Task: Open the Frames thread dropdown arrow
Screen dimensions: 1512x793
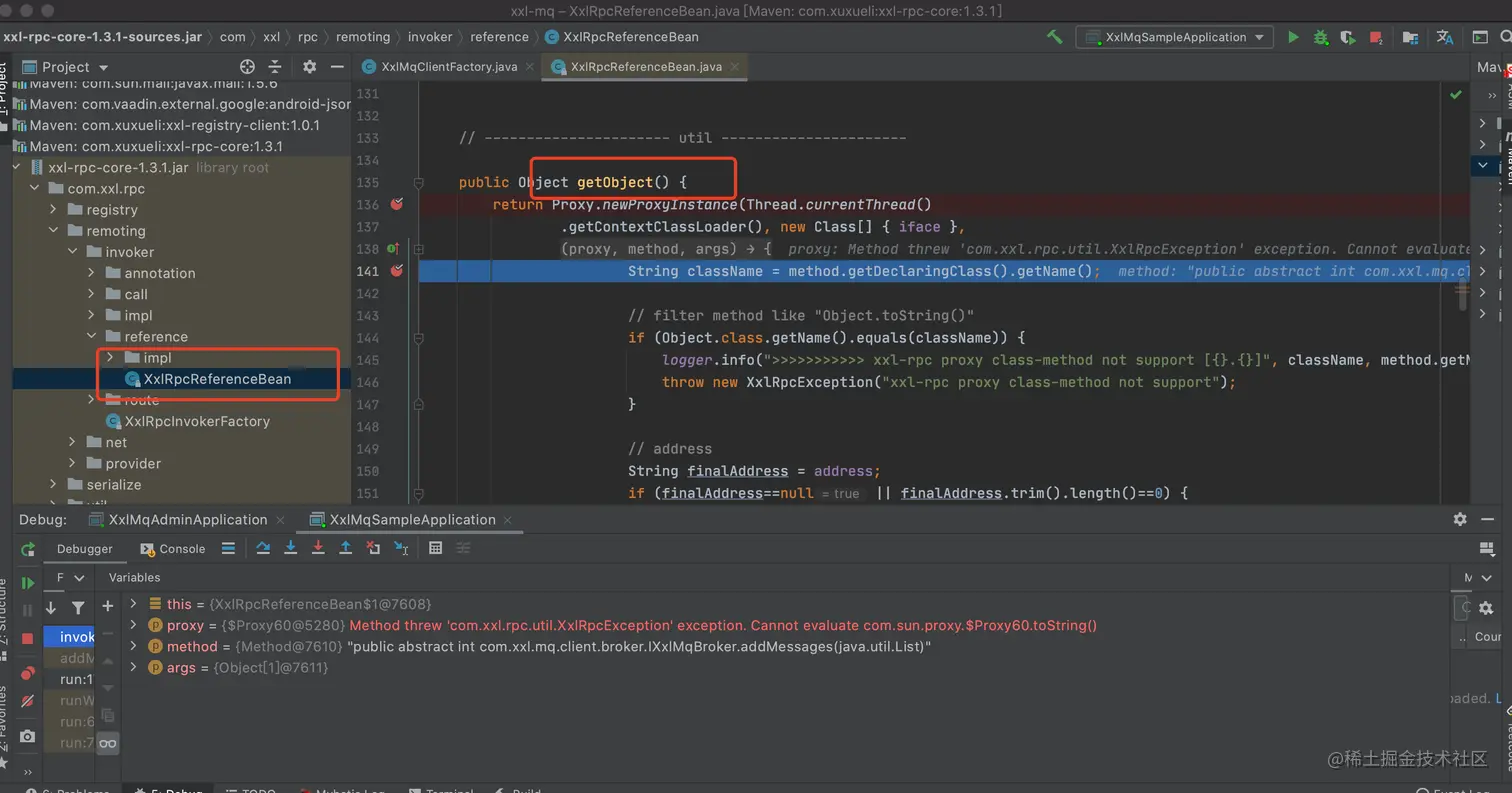Action: [x=80, y=577]
